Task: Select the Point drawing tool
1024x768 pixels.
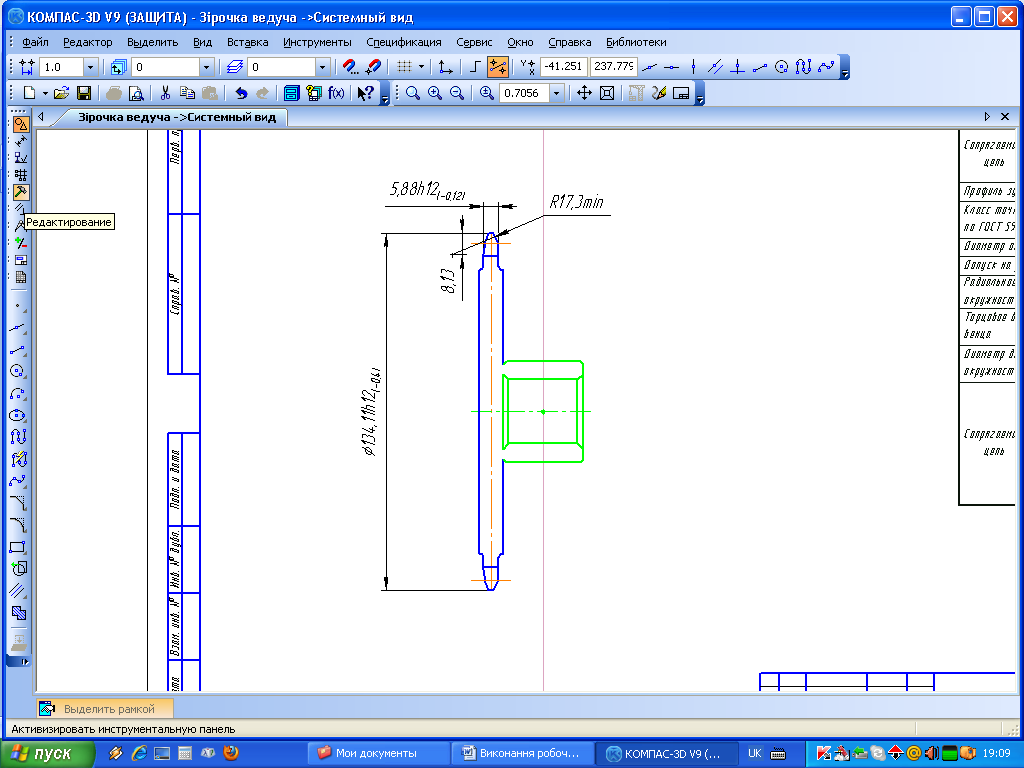Action: (18, 306)
